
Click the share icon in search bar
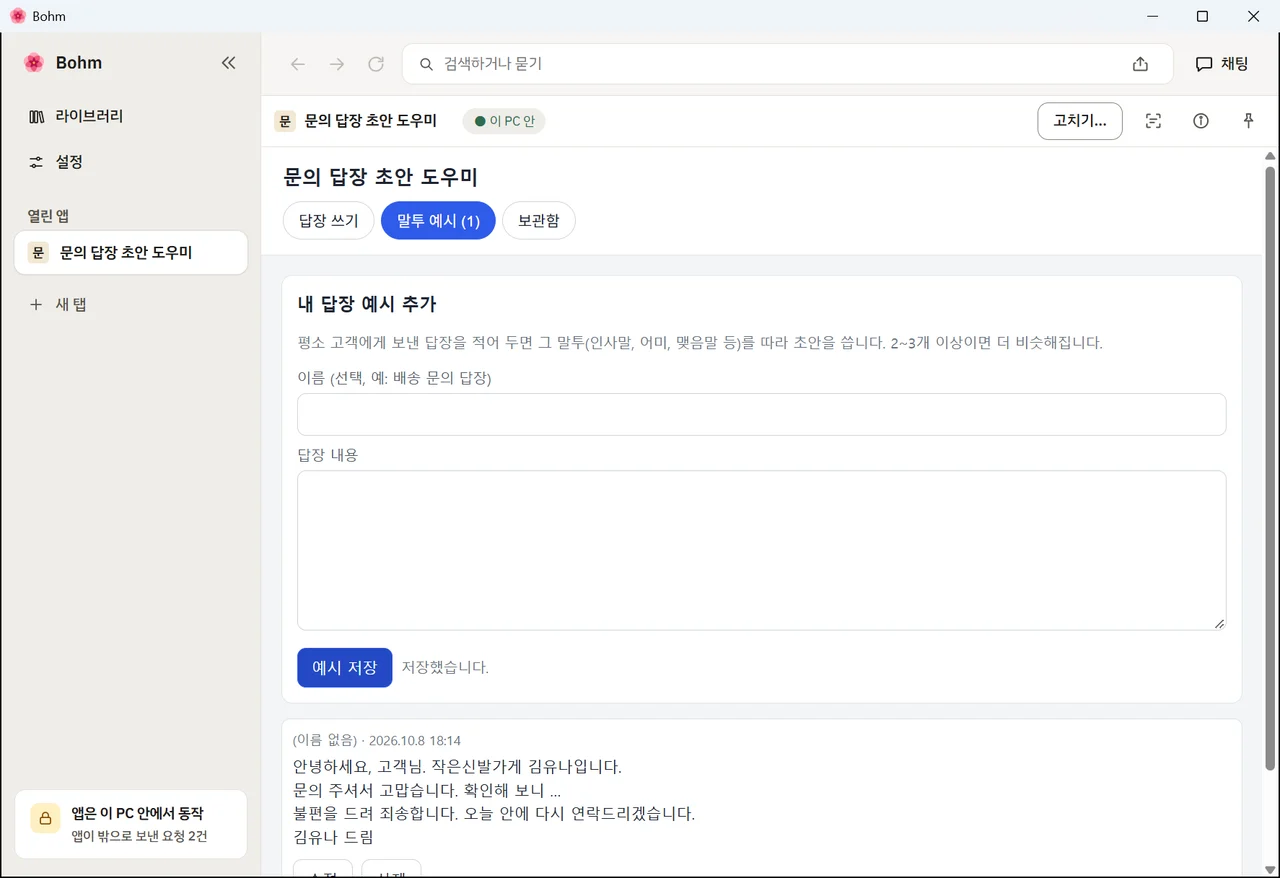(1140, 64)
